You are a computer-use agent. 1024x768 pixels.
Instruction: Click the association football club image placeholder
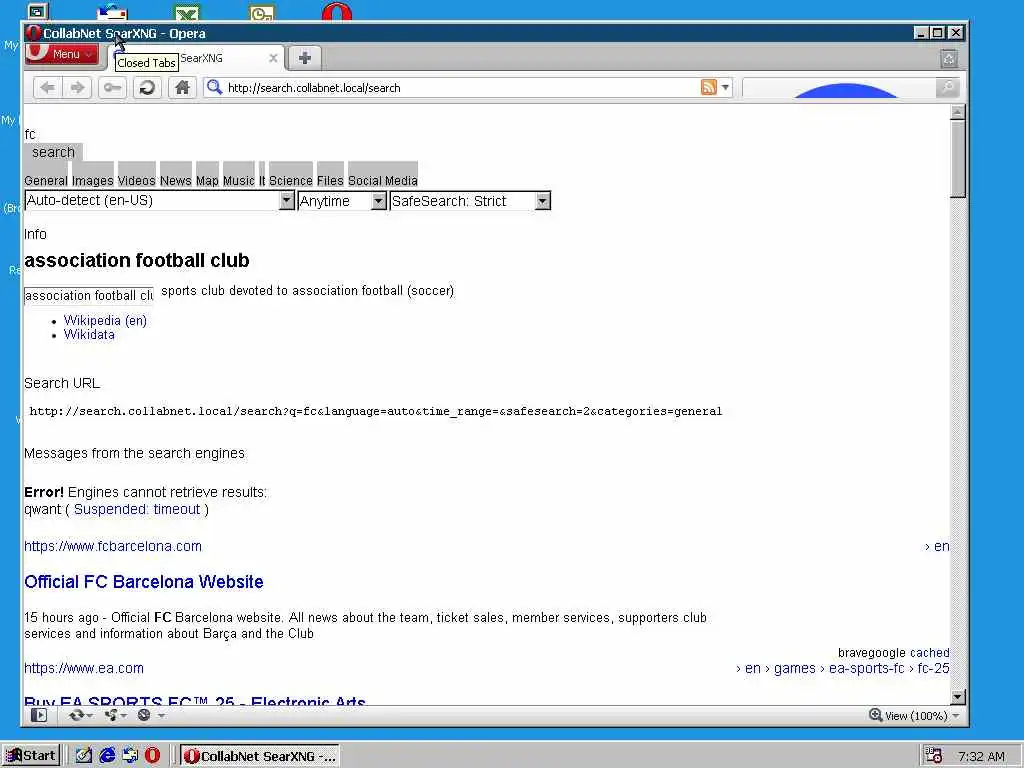pyautogui.click(x=89, y=296)
